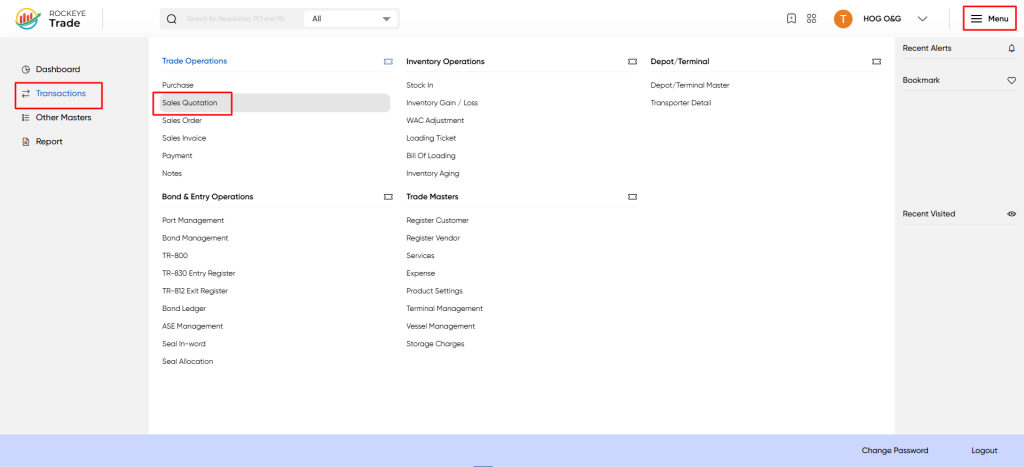This screenshot has height=467, width=1024.
Task: Open Bond Ledger
Action: point(184,309)
